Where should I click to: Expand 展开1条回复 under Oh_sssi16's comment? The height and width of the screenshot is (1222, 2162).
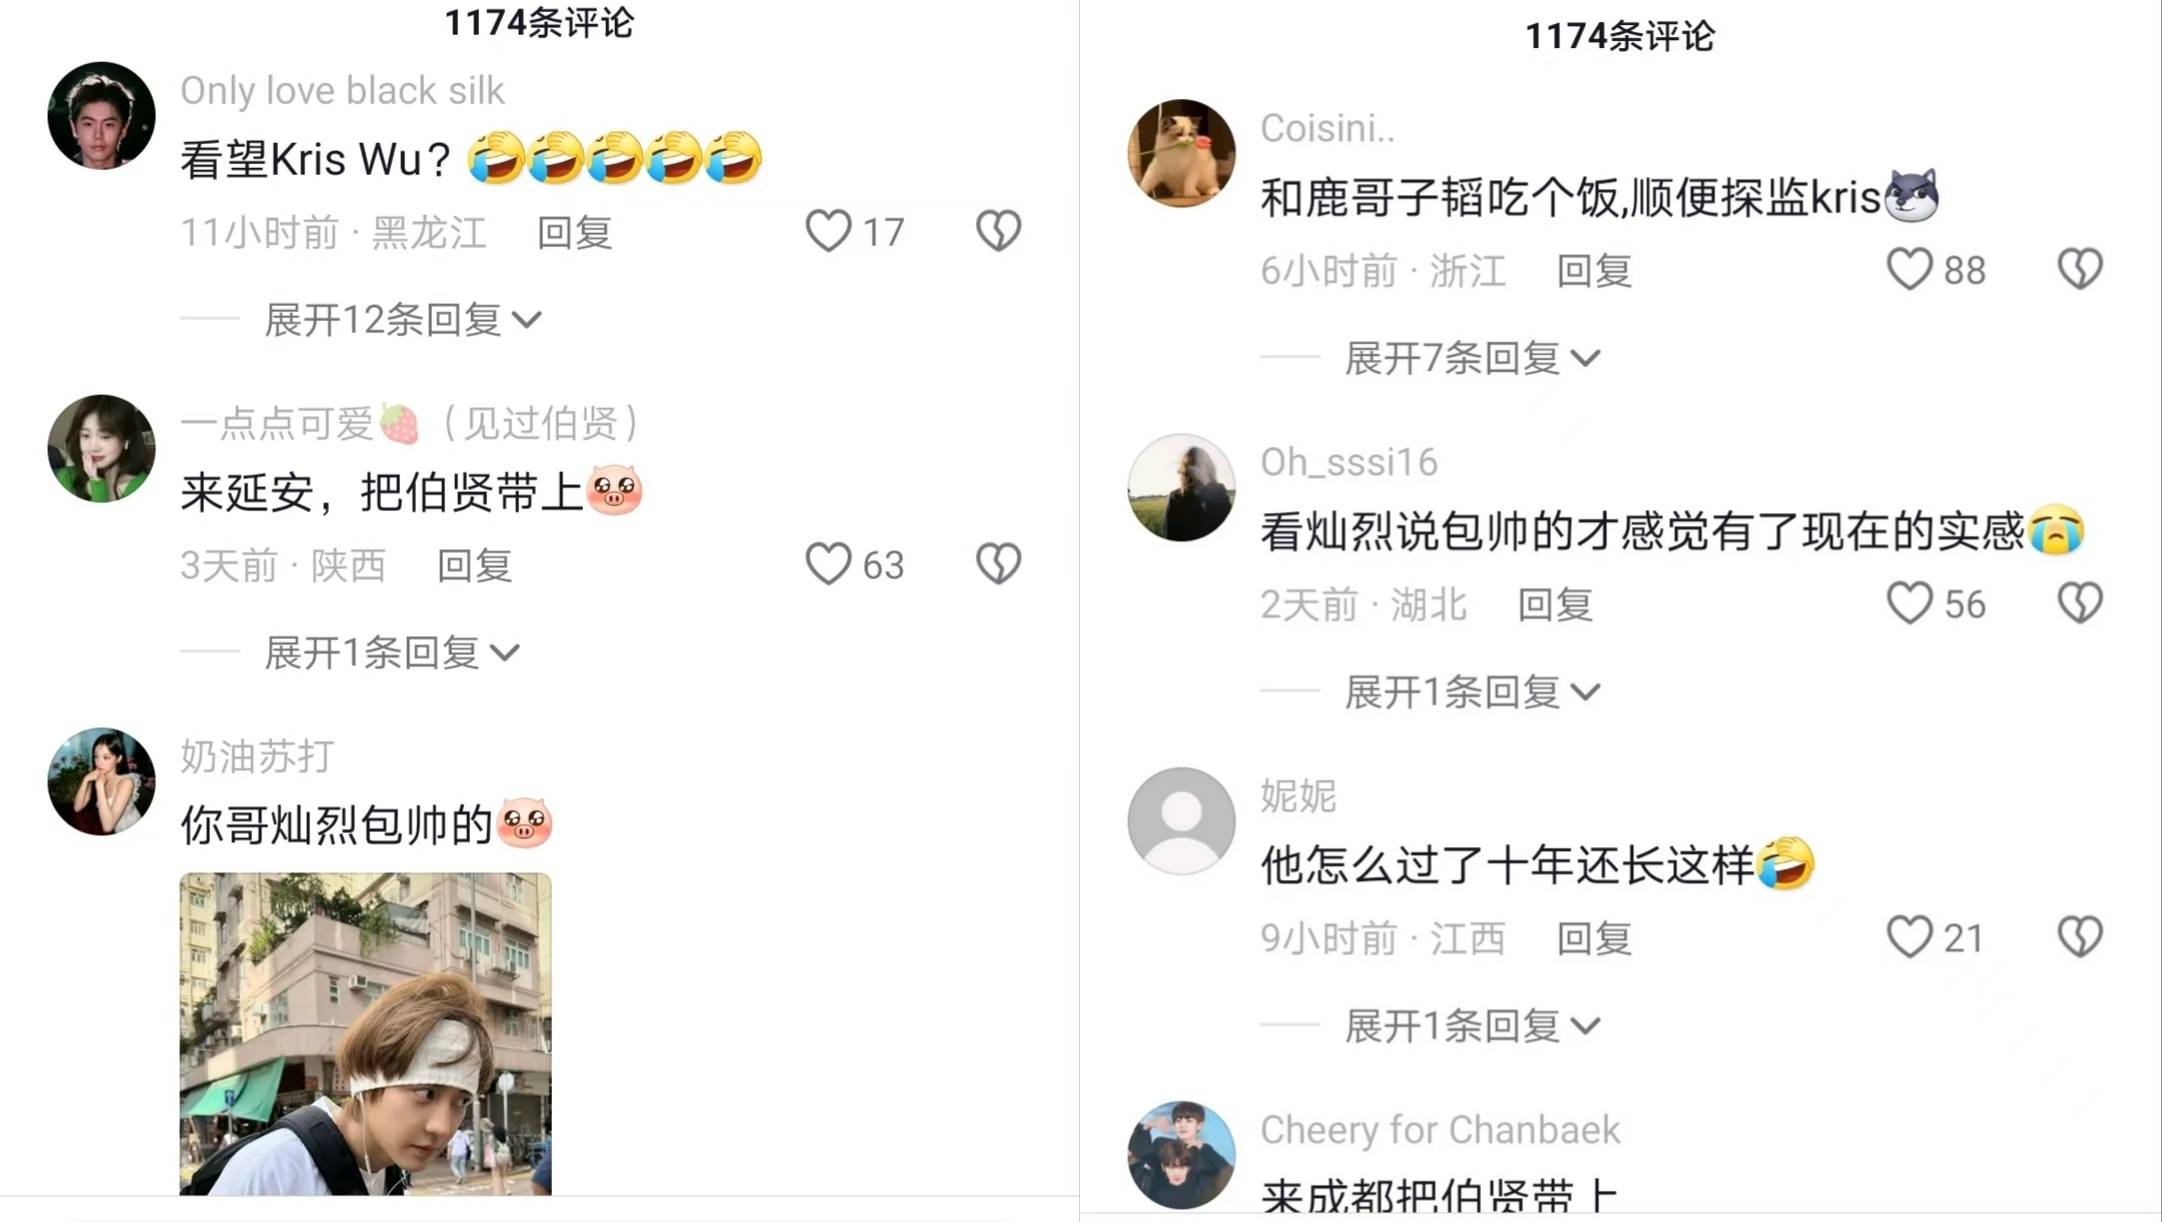point(1472,692)
